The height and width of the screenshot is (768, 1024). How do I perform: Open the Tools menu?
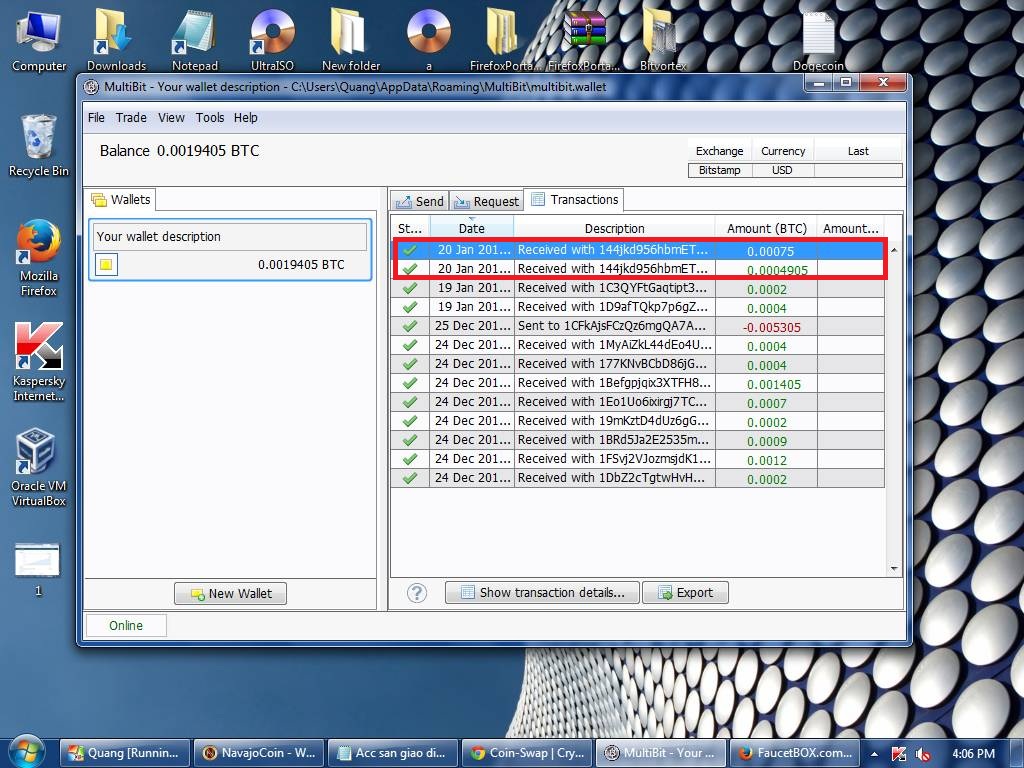[210, 117]
